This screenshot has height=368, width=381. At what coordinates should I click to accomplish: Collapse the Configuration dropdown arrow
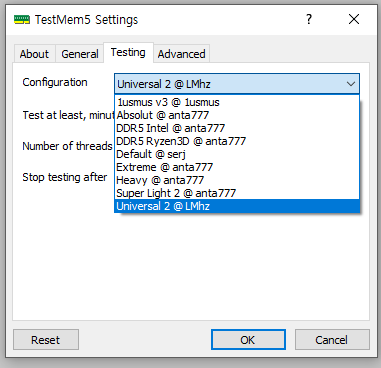pyautogui.click(x=351, y=84)
